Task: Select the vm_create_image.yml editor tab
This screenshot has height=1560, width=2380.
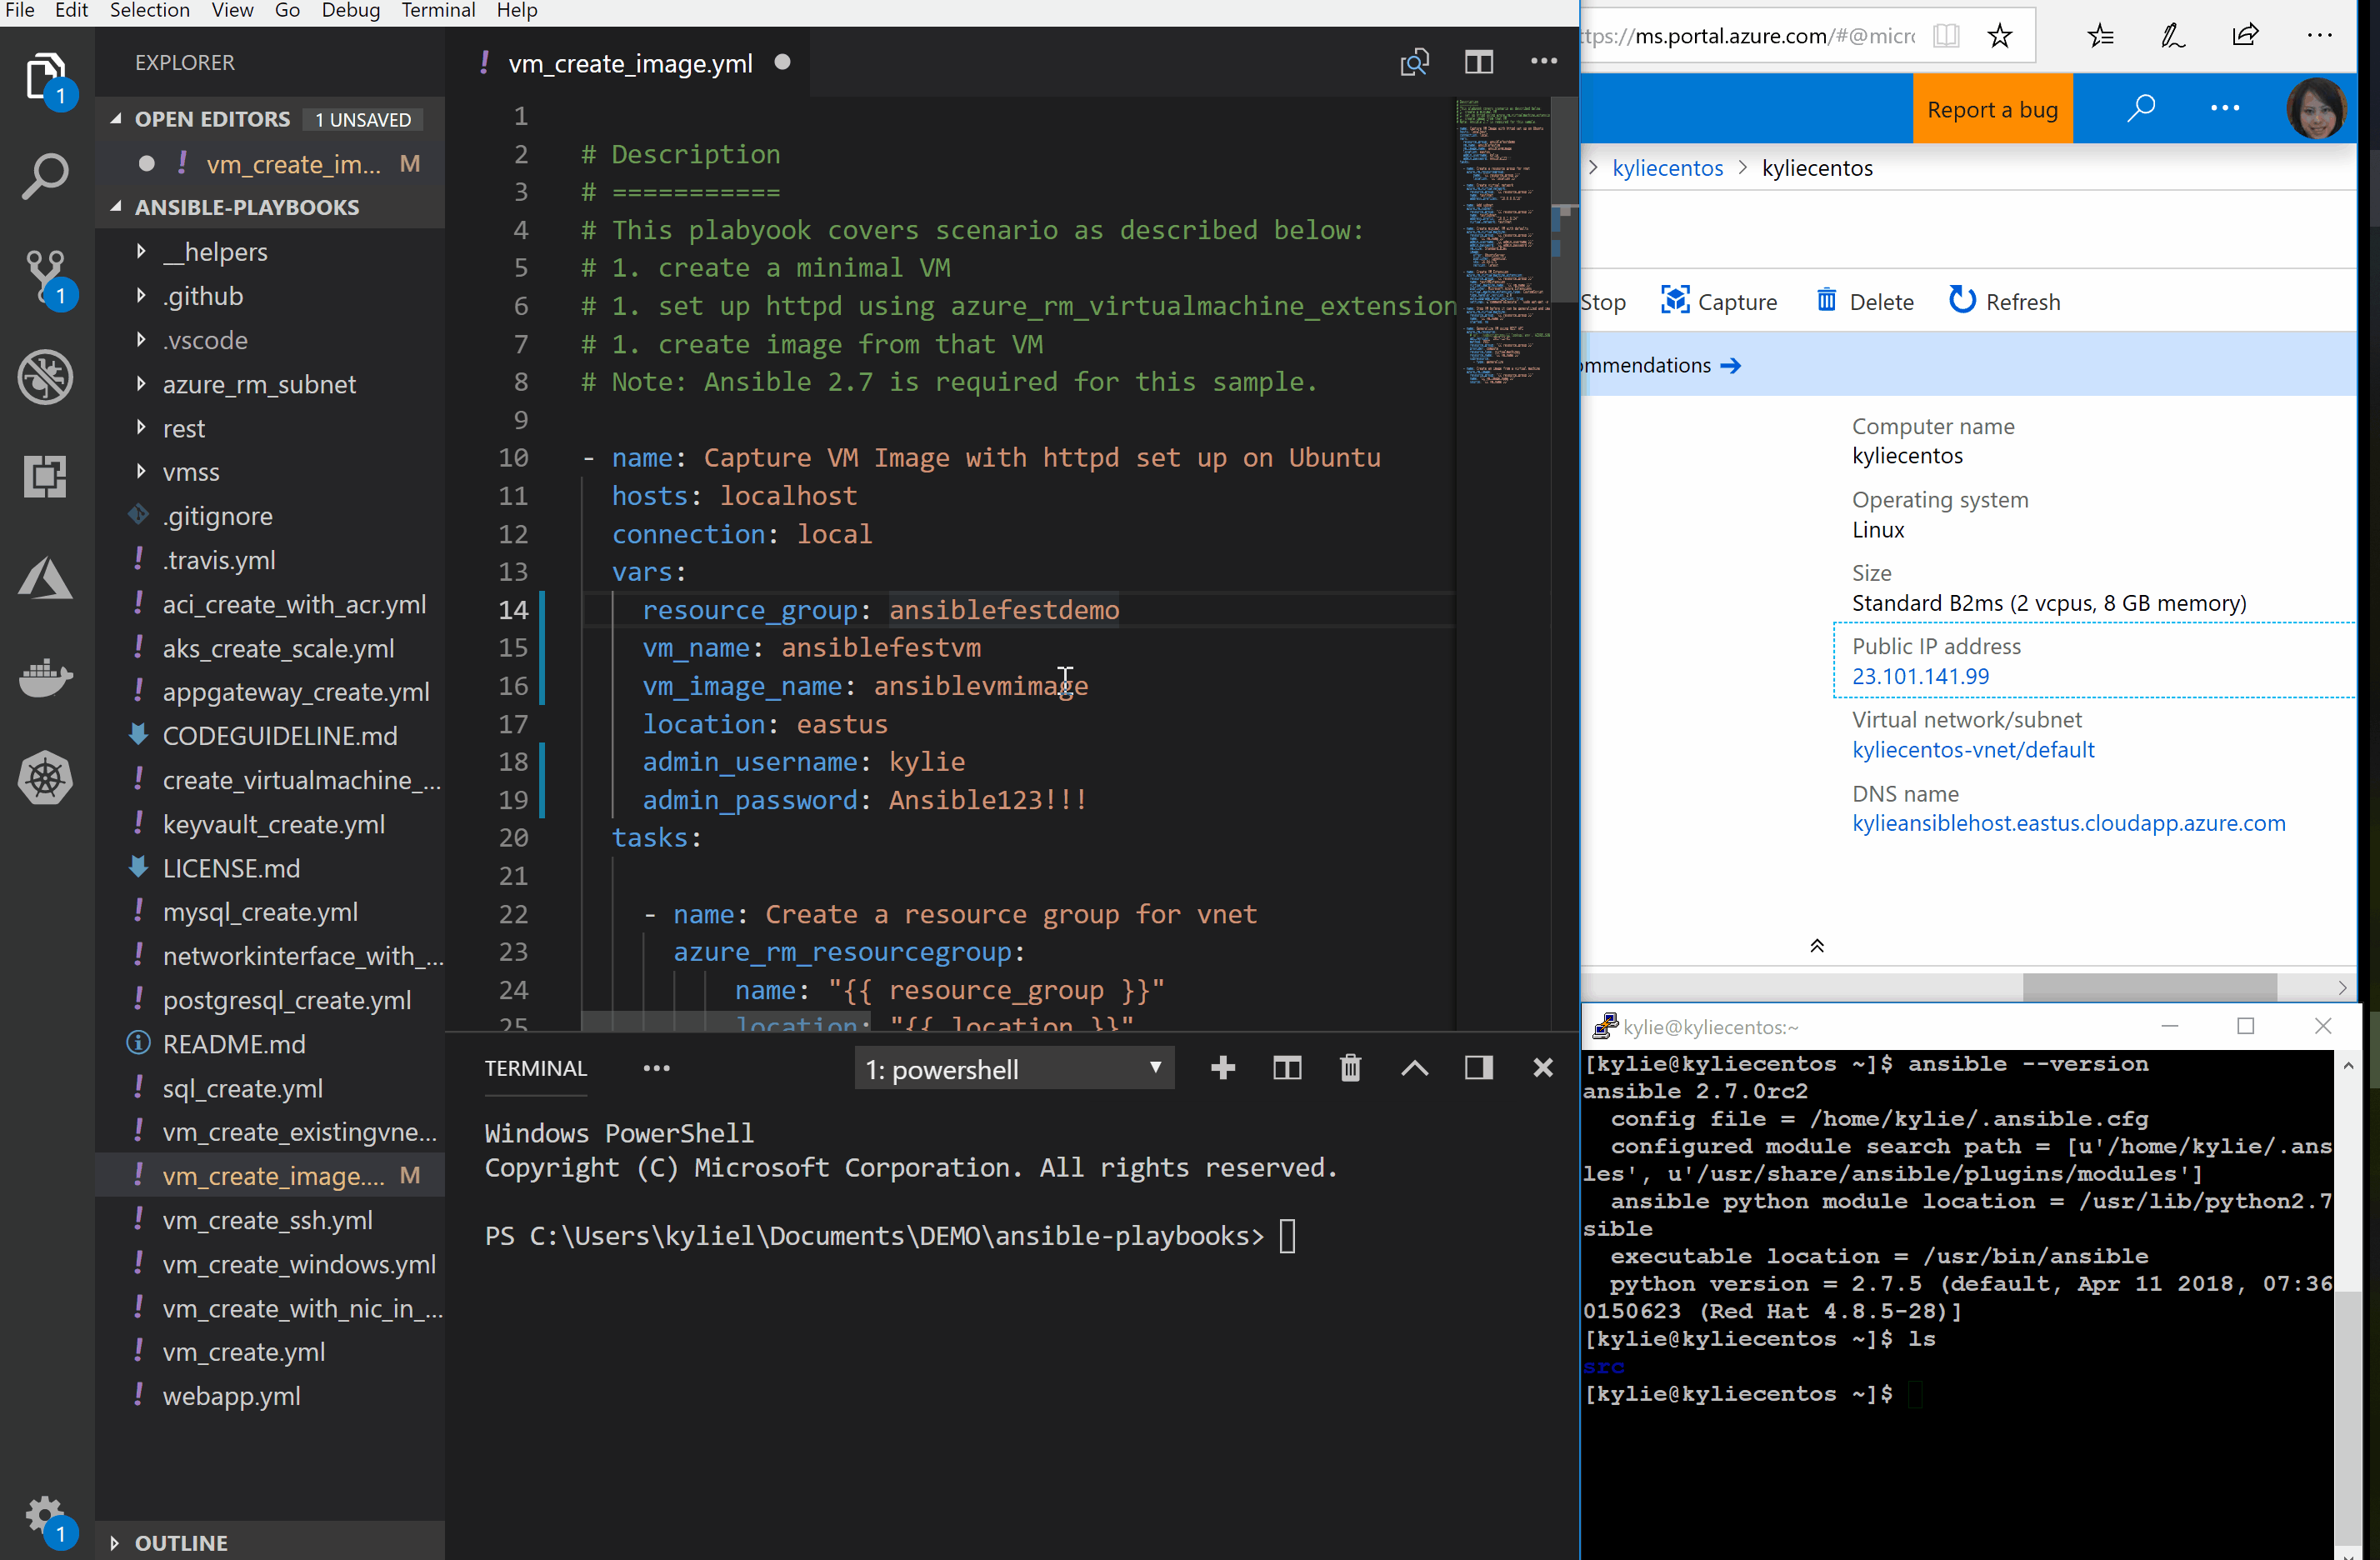Action: coord(629,63)
